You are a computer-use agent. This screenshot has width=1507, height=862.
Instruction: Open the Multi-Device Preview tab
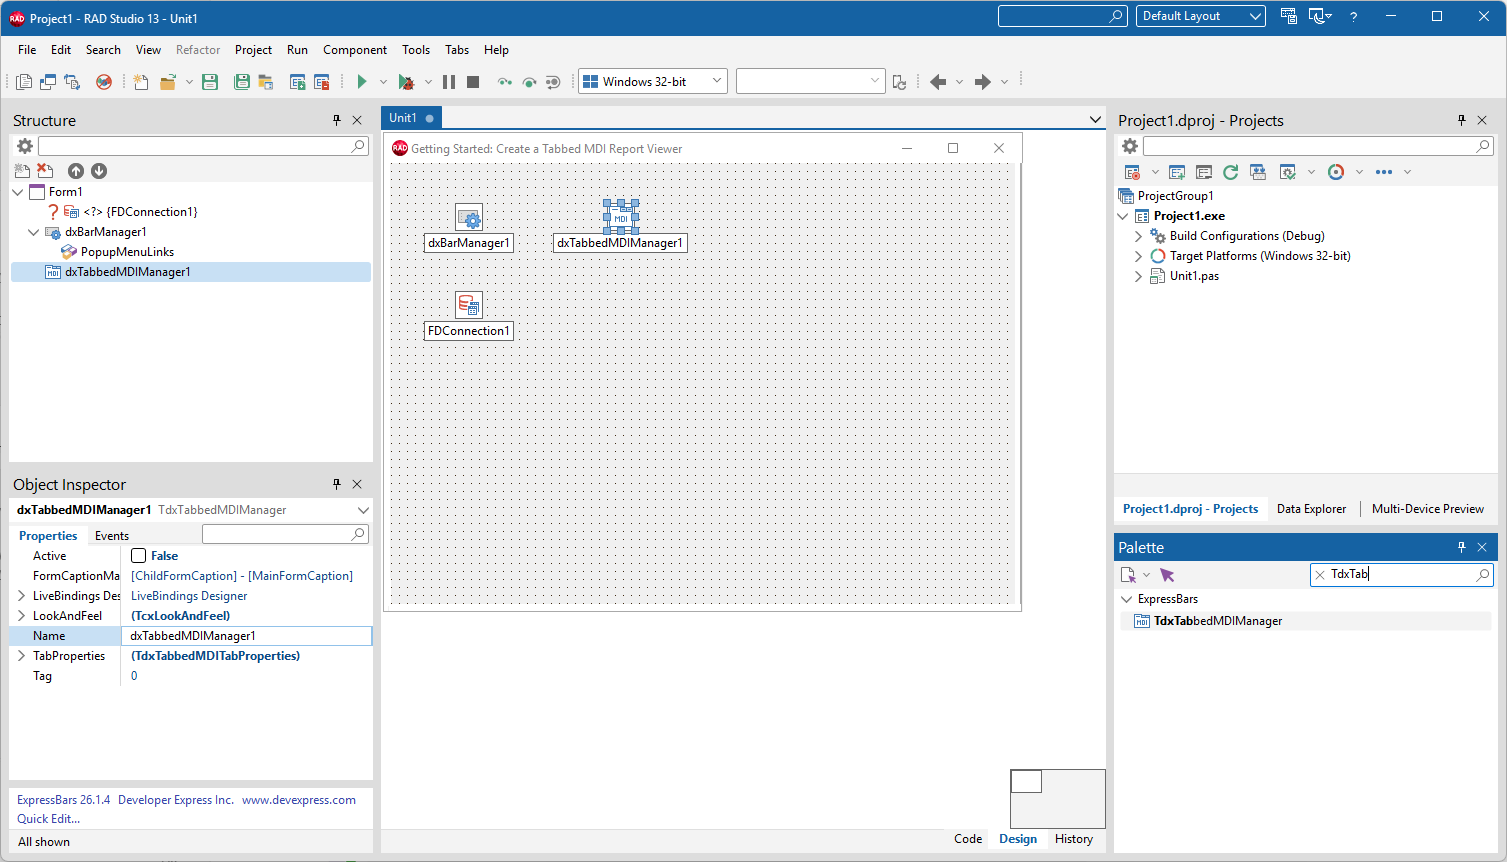coord(1428,509)
